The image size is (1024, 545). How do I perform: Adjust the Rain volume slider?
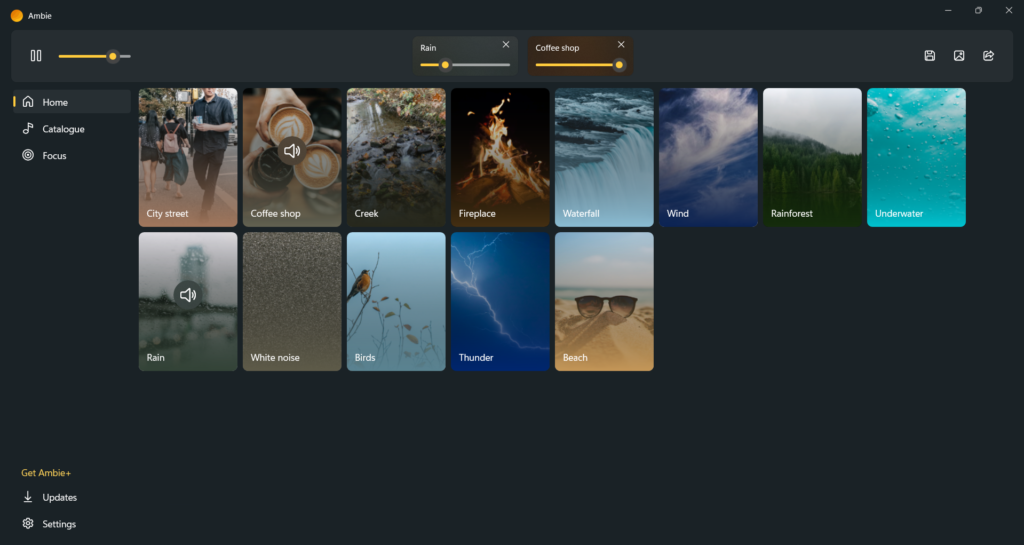(x=446, y=65)
